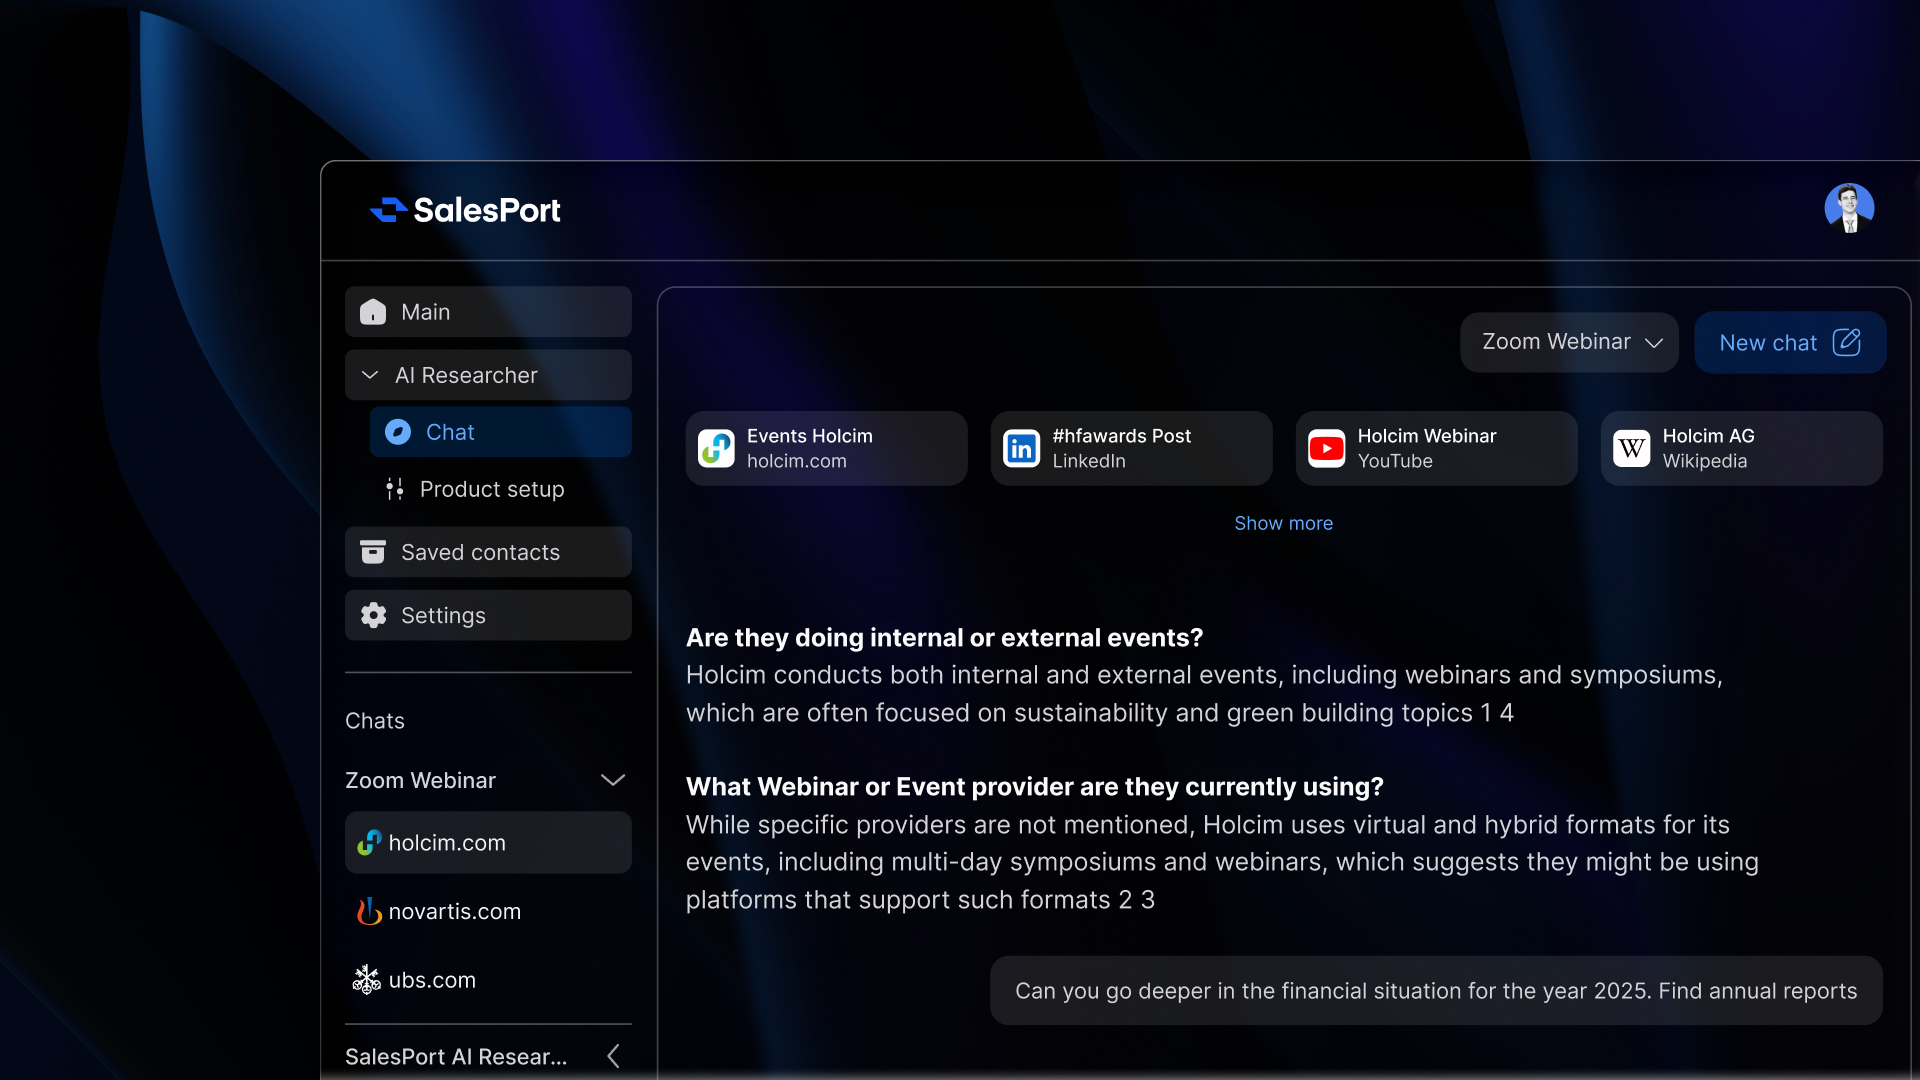
Task: Click the user profile avatar
Action: tap(1849, 207)
